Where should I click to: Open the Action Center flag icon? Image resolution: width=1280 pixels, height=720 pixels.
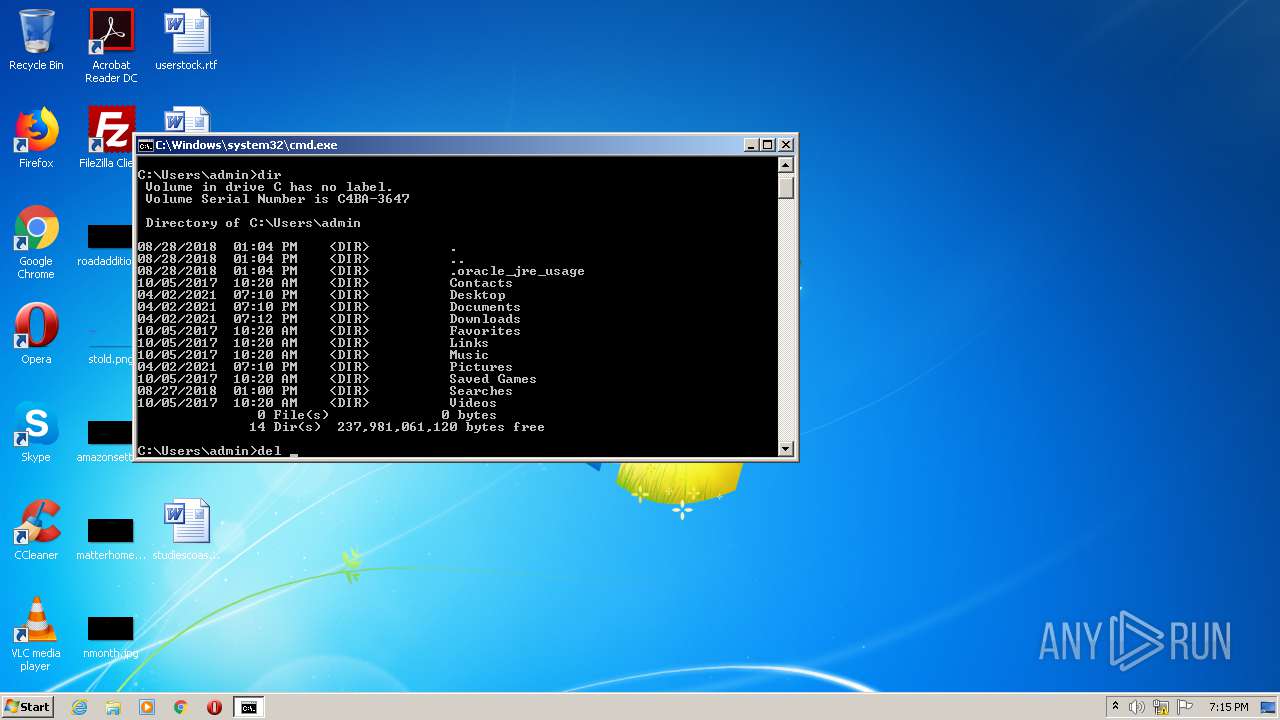pyautogui.click(x=1185, y=707)
